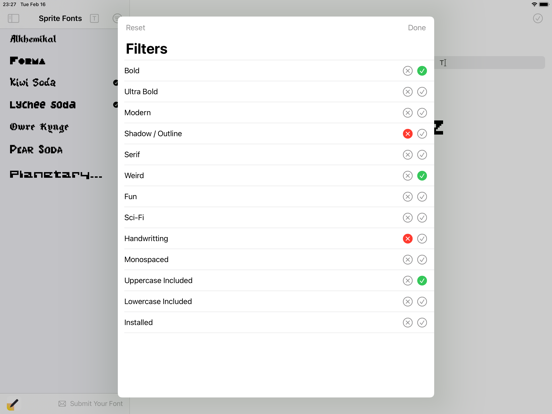Tap the checkmark circle at top right

coord(538,18)
